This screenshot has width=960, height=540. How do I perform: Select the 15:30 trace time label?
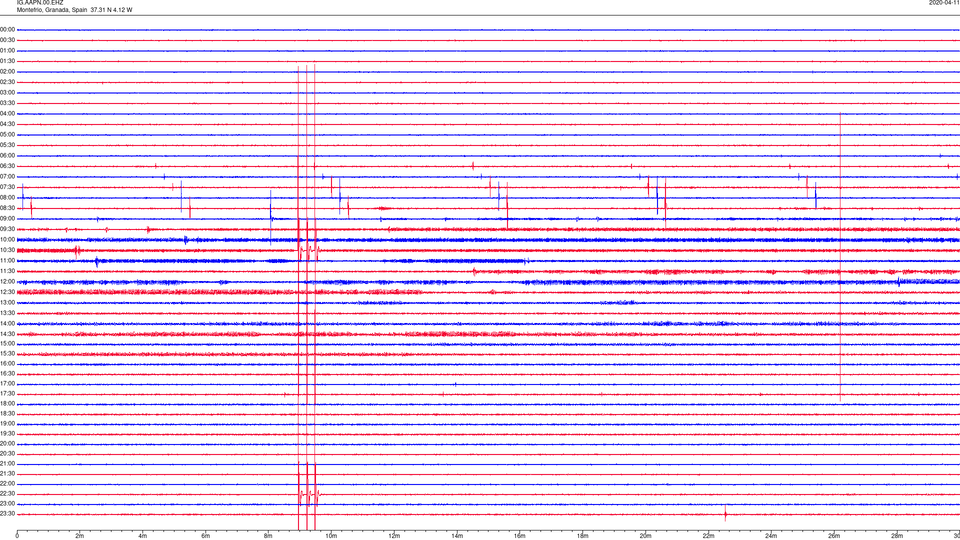coord(7,354)
